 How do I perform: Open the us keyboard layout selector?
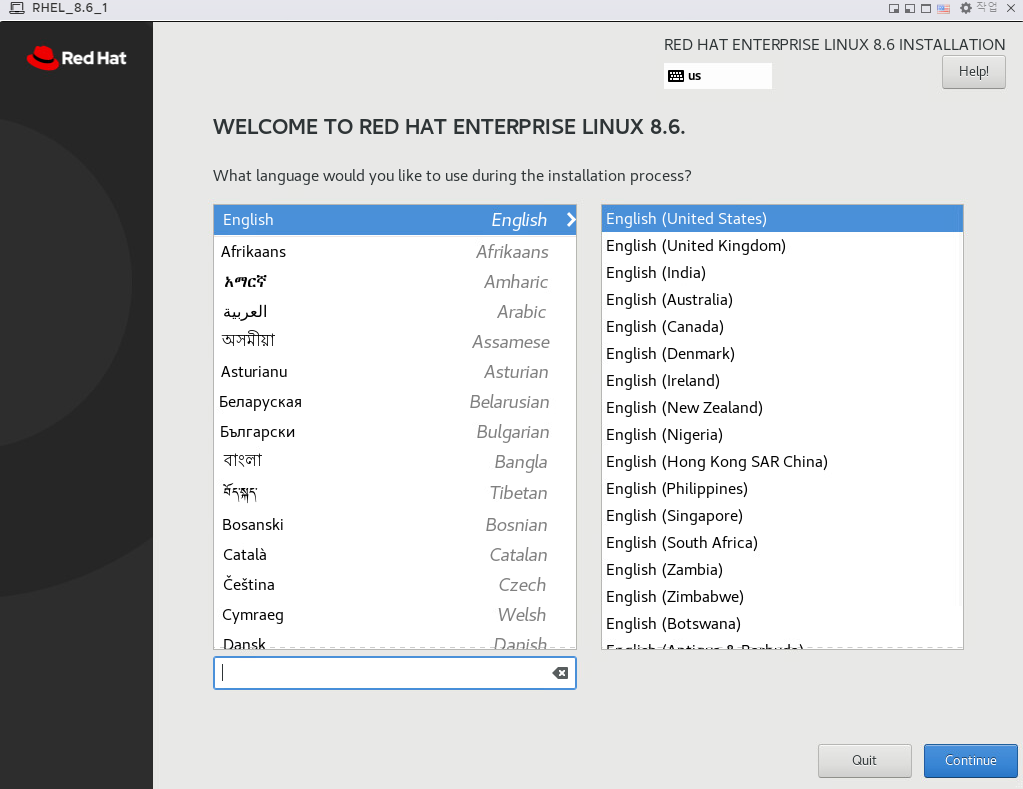(x=717, y=76)
